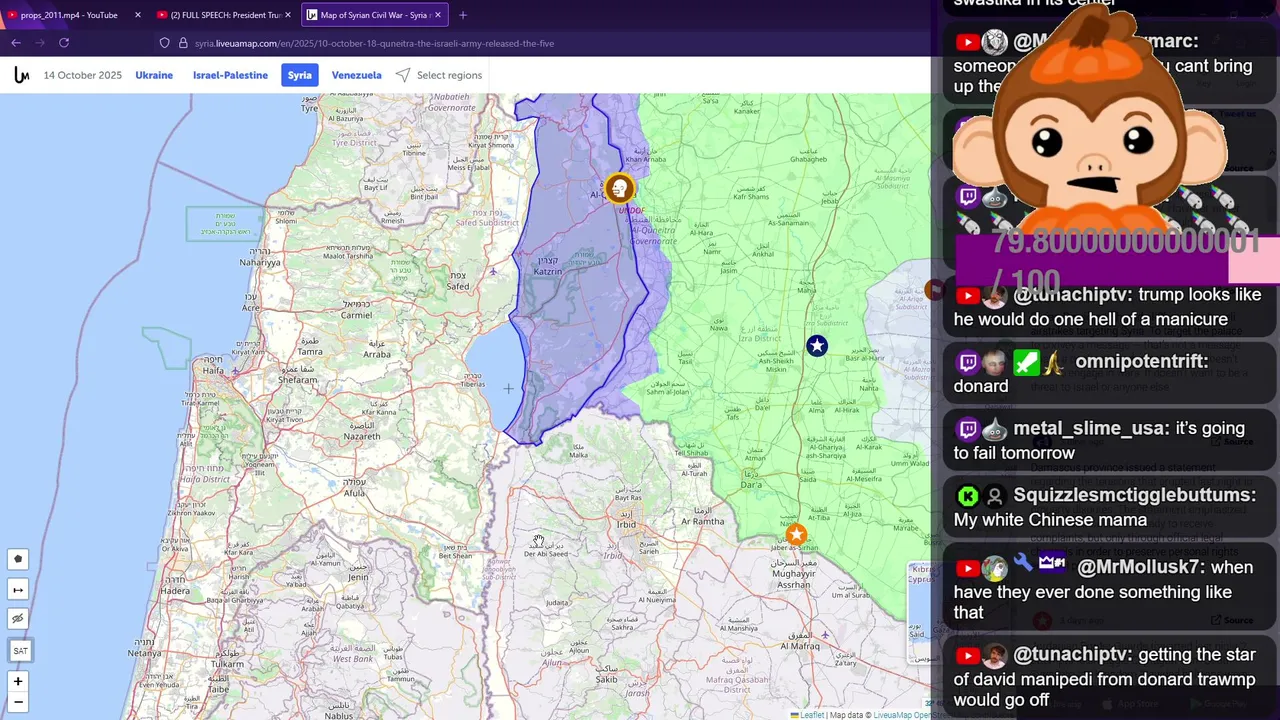Image resolution: width=1280 pixels, height=720 pixels.
Task: Toggle the SAT satellite map layer
Action: (20, 651)
